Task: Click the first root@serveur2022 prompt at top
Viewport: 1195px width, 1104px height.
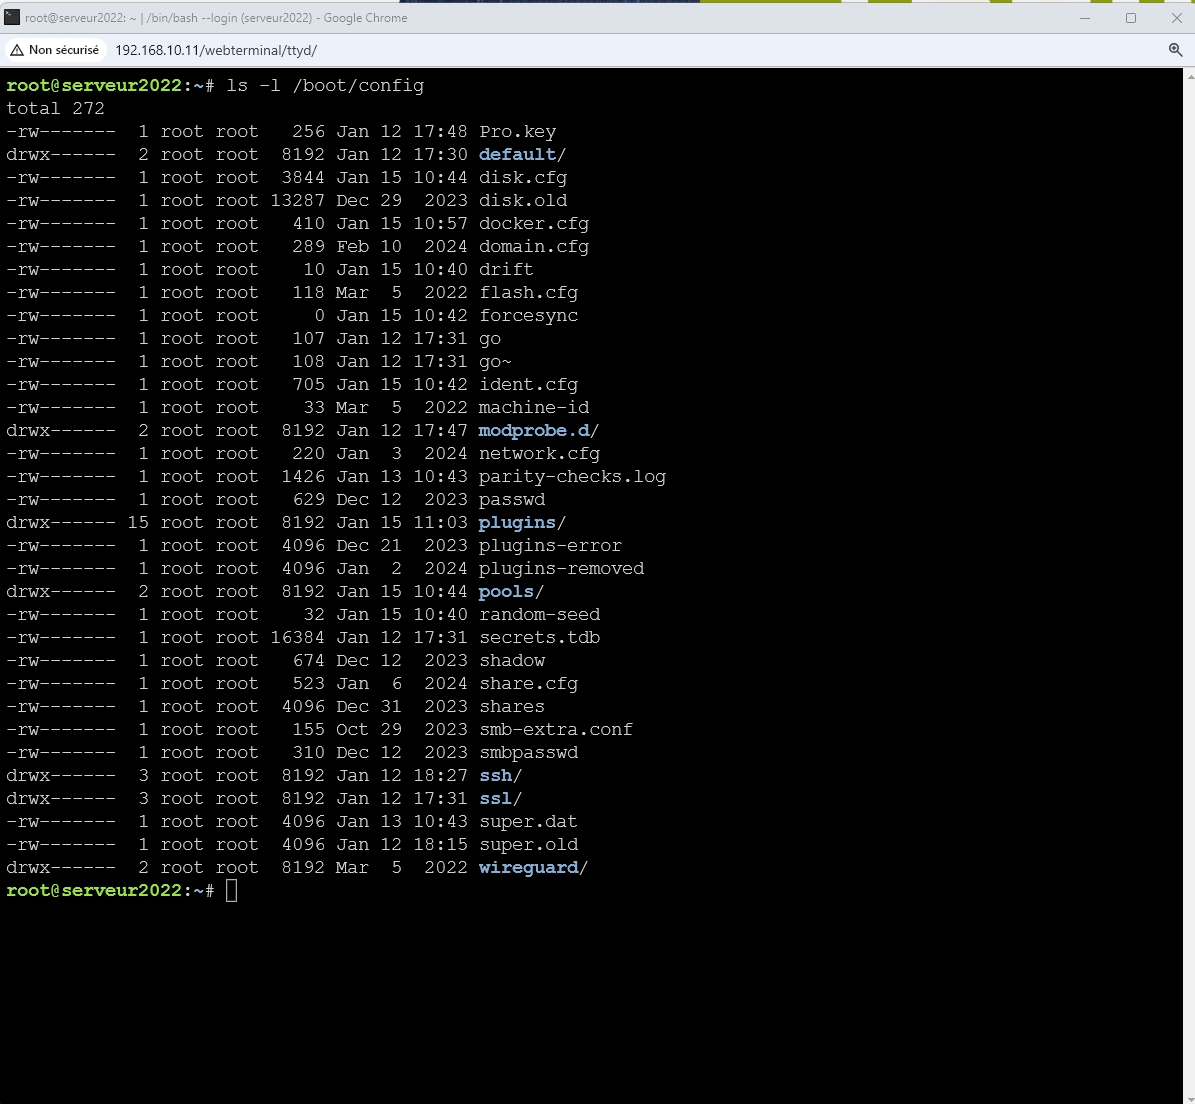Action: pyautogui.click(x=110, y=85)
